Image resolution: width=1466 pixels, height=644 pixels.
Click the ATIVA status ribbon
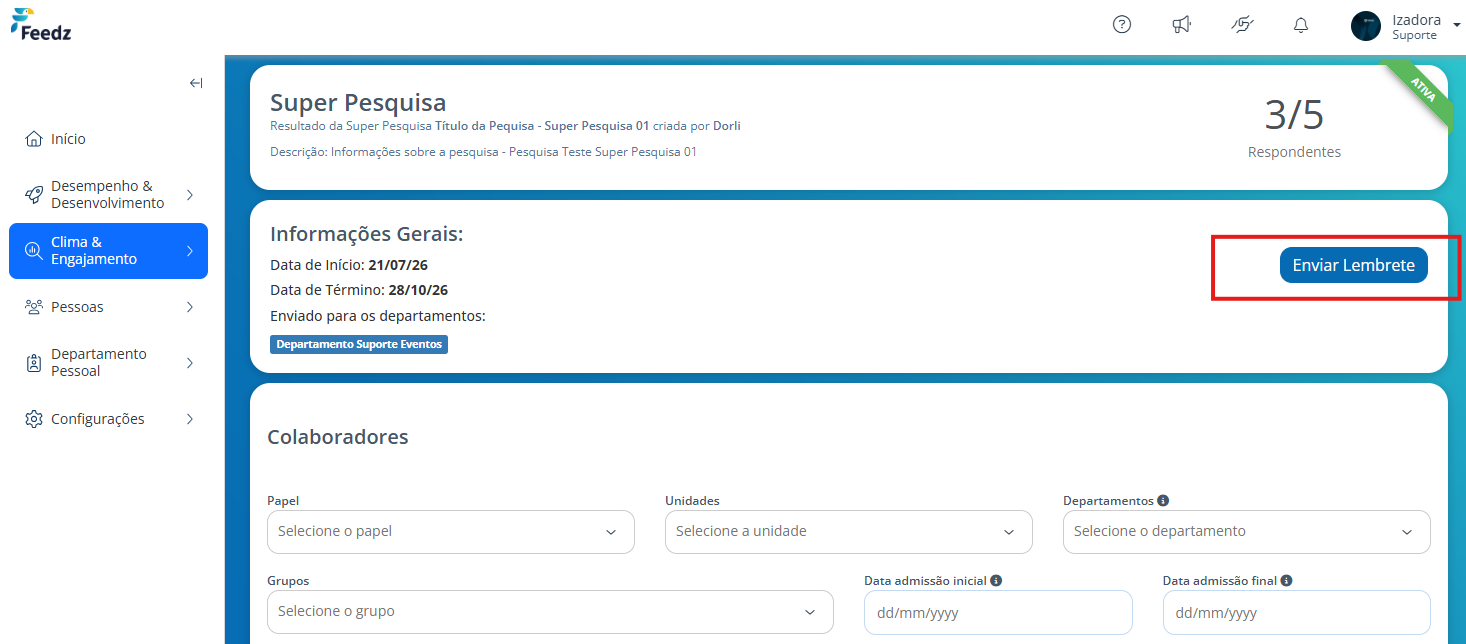pyautogui.click(x=1423, y=91)
